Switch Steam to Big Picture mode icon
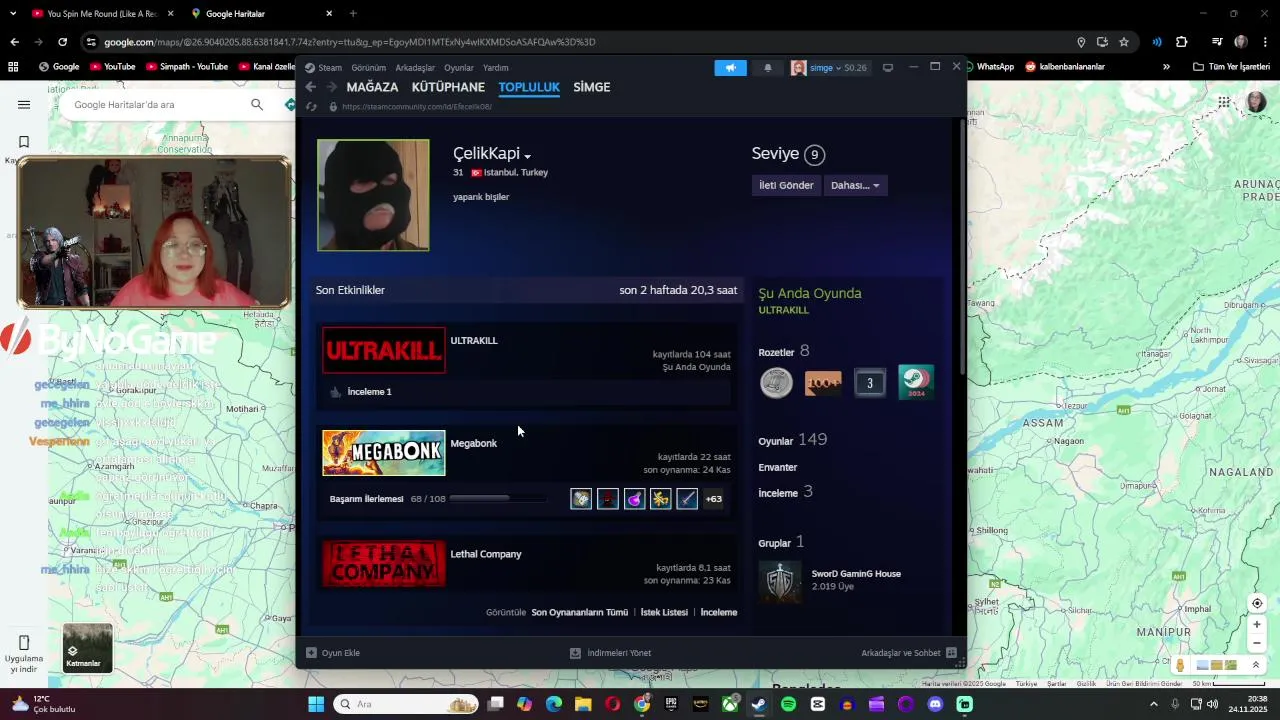The image size is (1280, 720). coord(887,68)
